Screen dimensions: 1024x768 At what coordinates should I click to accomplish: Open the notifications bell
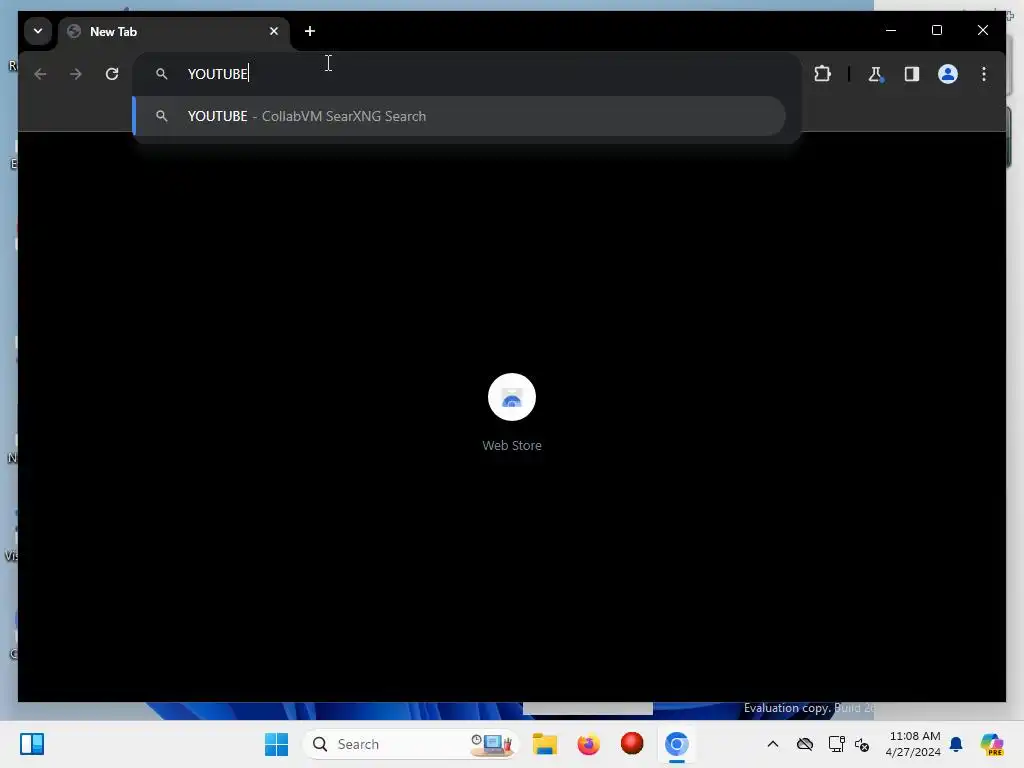956,744
